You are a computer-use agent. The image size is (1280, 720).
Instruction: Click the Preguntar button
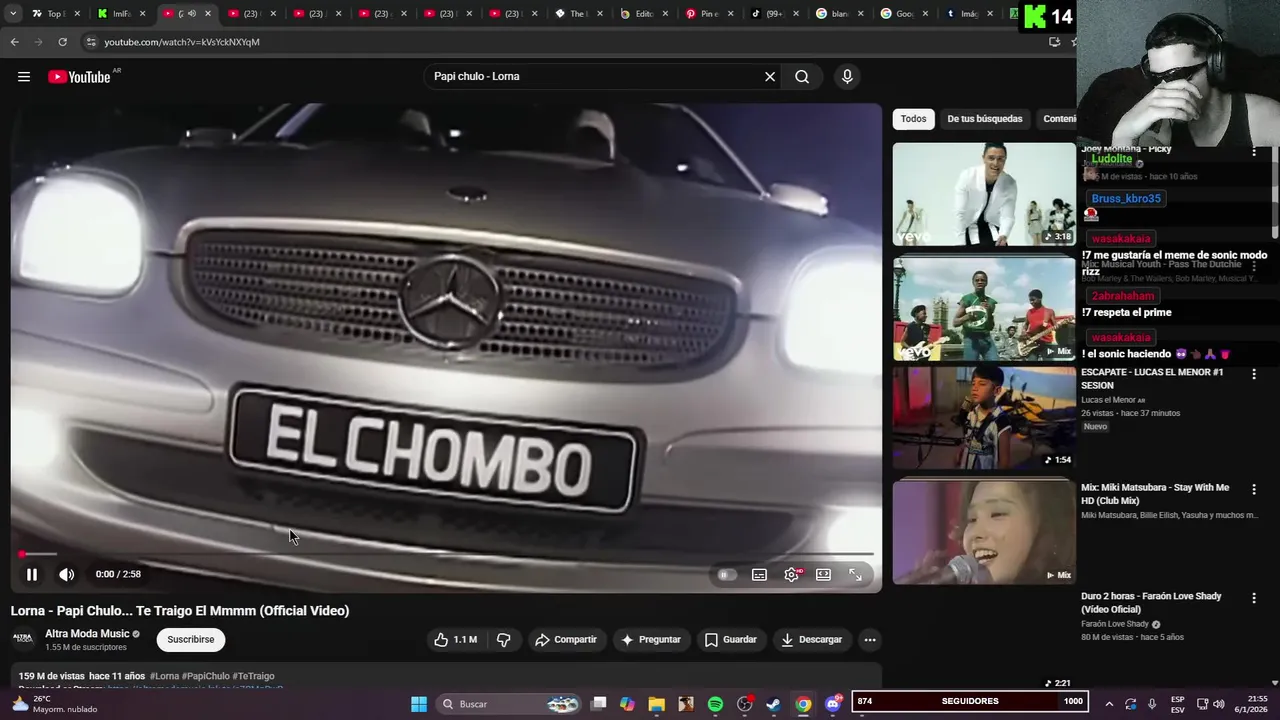coord(651,639)
